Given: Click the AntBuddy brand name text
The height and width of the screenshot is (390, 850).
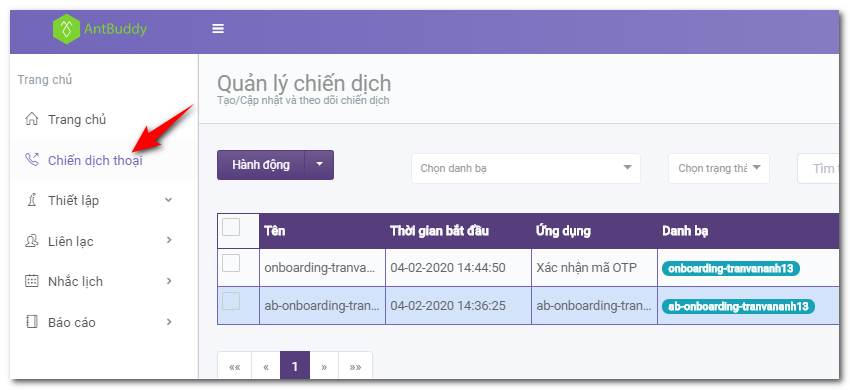Looking at the screenshot, I should (x=115, y=29).
